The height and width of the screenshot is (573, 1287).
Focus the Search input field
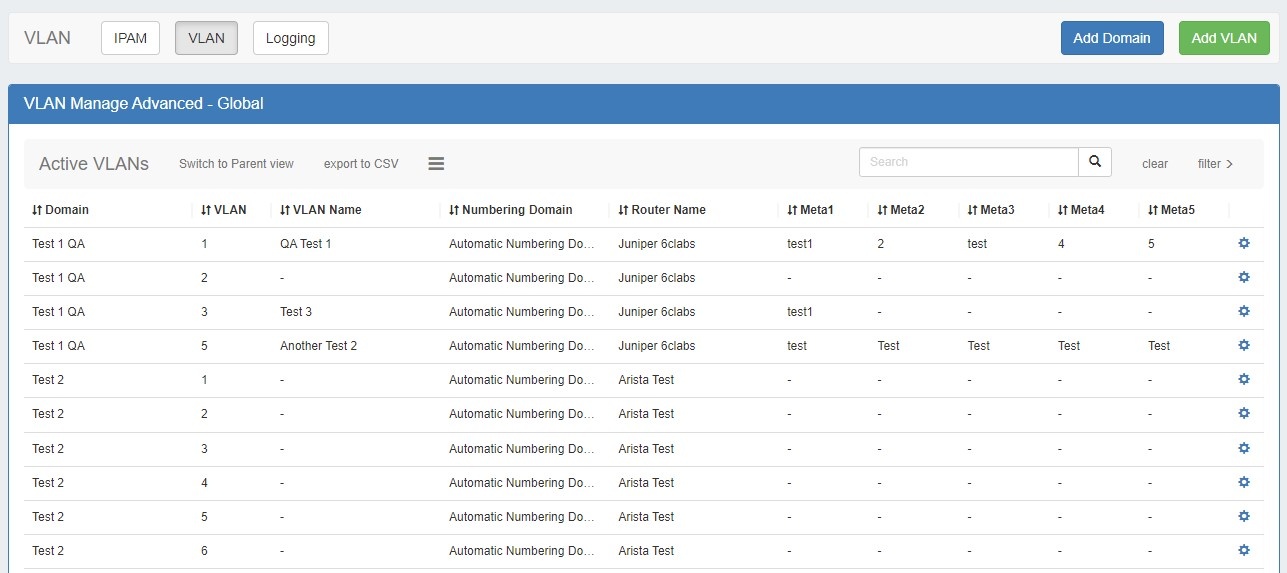(x=968, y=162)
